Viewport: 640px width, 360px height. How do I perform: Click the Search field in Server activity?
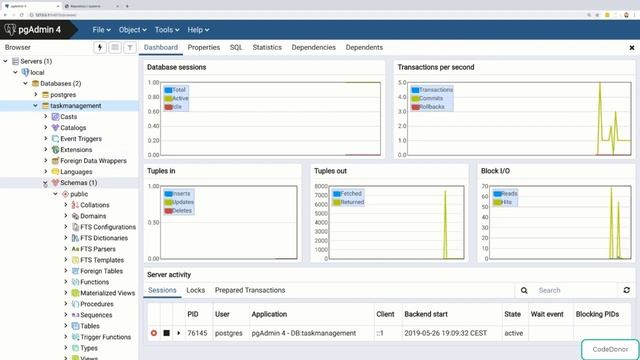tap(576, 291)
